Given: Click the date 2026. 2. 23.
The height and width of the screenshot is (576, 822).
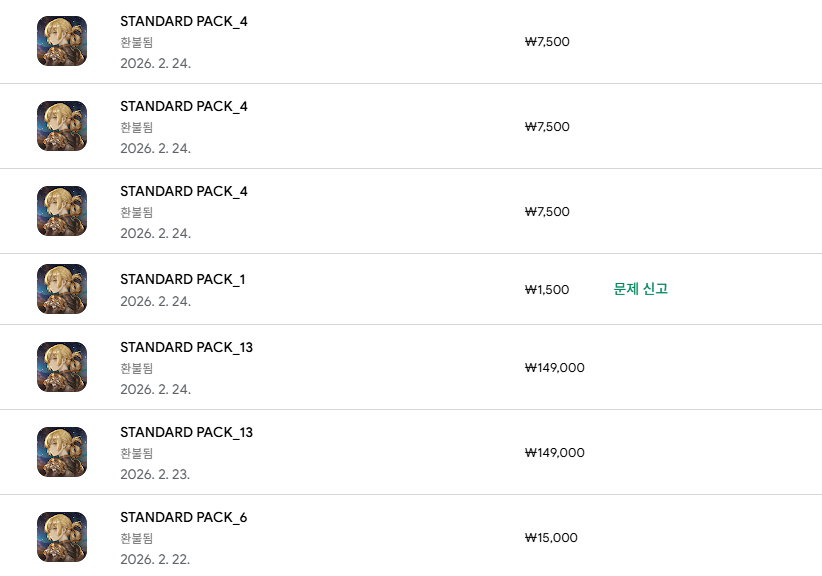Looking at the screenshot, I should pyautogui.click(x=155, y=474).
